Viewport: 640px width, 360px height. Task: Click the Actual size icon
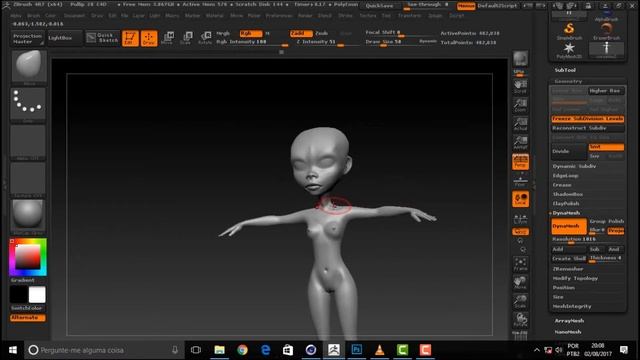click(520, 124)
